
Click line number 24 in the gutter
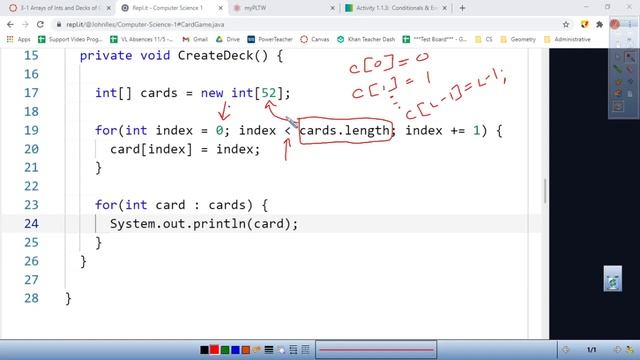pyautogui.click(x=31, y=224)
